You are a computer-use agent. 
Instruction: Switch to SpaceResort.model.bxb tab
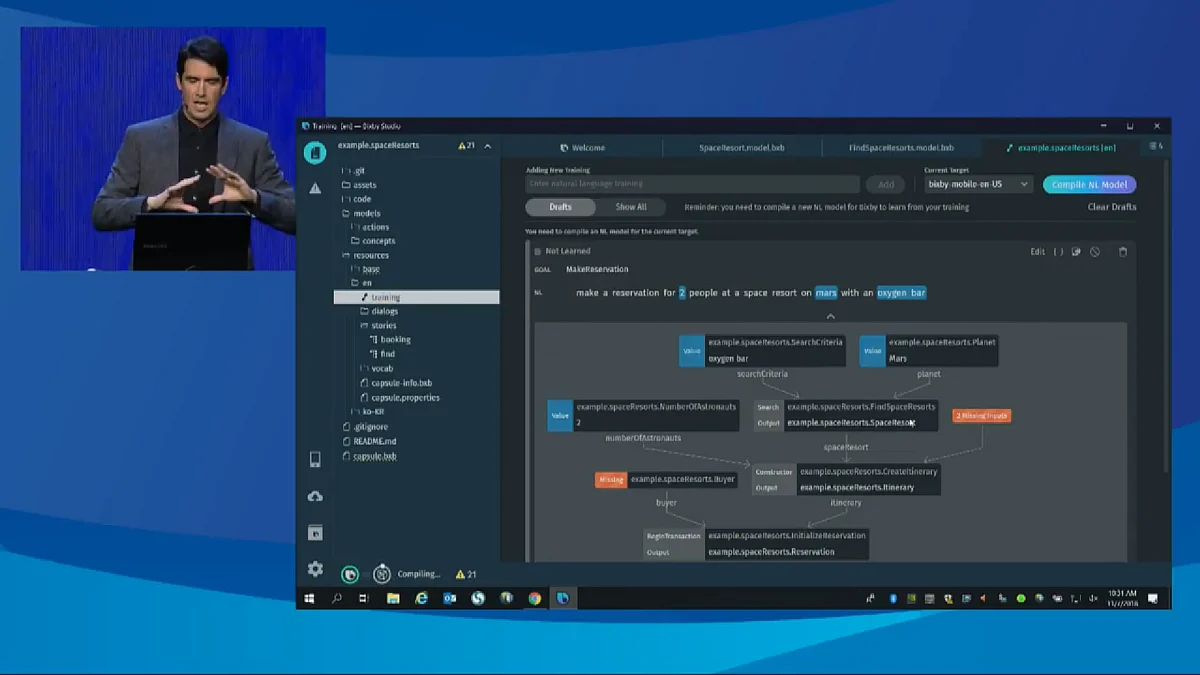[x=742, y=147]
